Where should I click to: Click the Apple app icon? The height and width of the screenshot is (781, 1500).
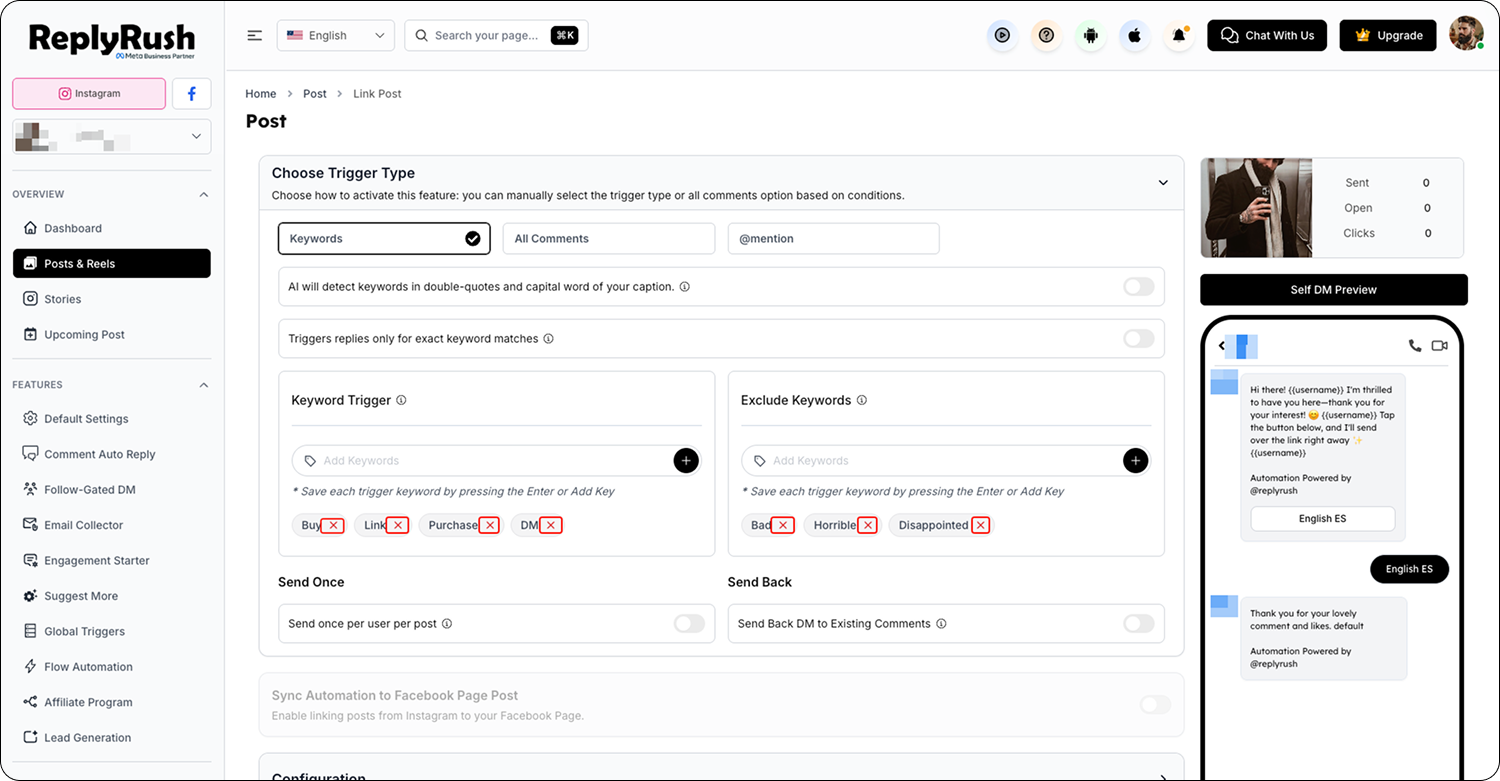click(1135, 36)
